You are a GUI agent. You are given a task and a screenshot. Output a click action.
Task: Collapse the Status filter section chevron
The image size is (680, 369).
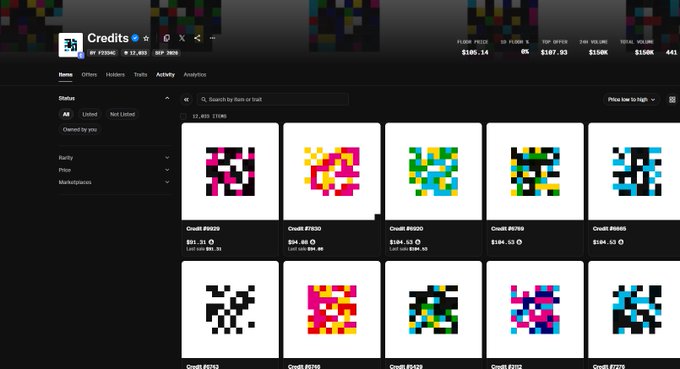(x=167, y=98)
